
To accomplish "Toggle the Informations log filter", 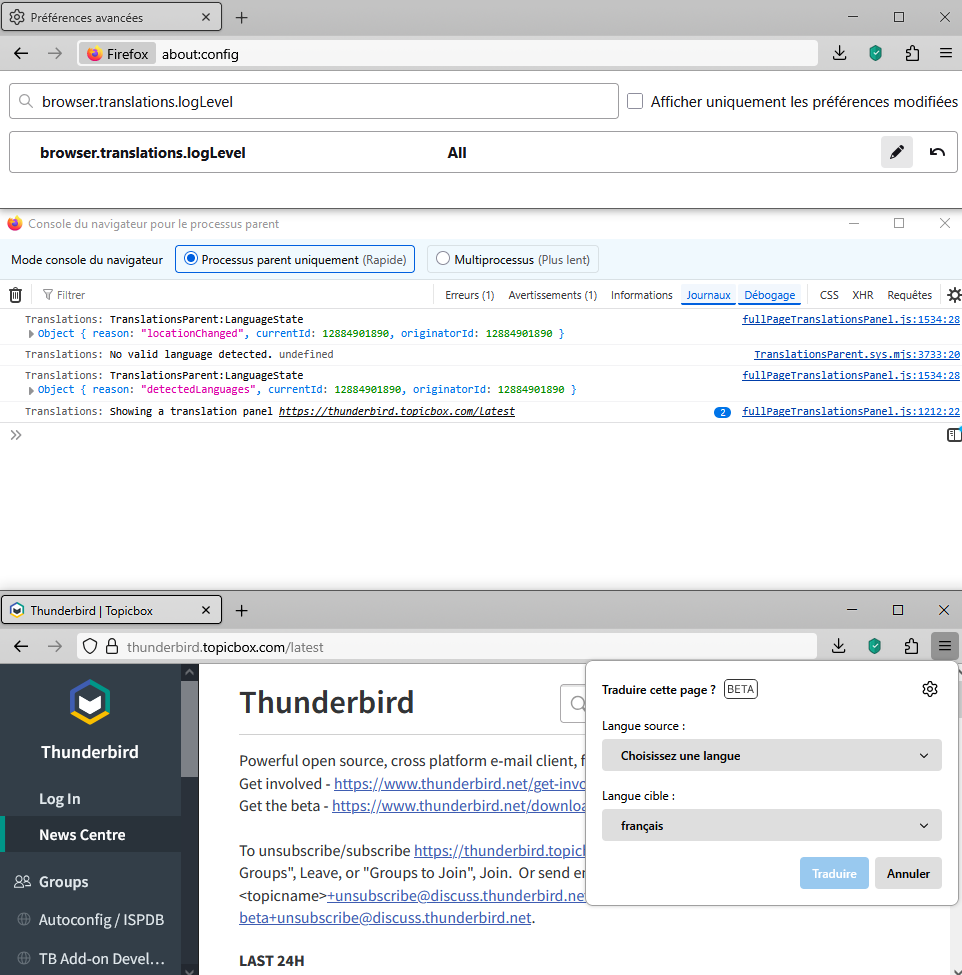I will point(641,295).
